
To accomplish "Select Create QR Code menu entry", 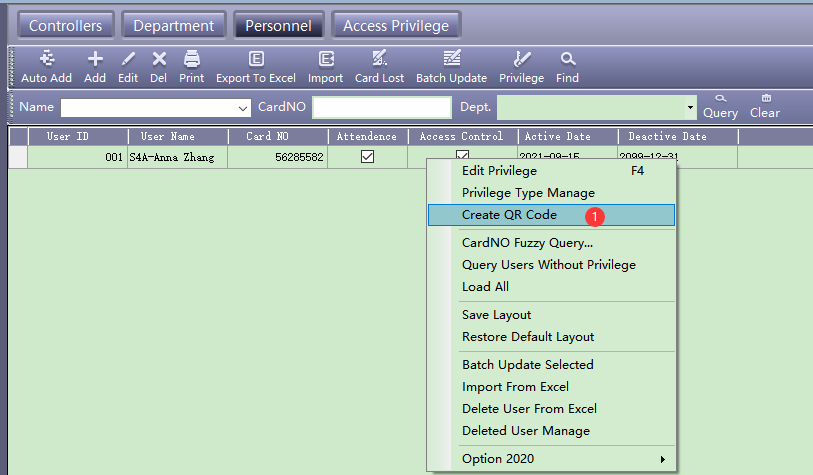I will pos(509,215).
